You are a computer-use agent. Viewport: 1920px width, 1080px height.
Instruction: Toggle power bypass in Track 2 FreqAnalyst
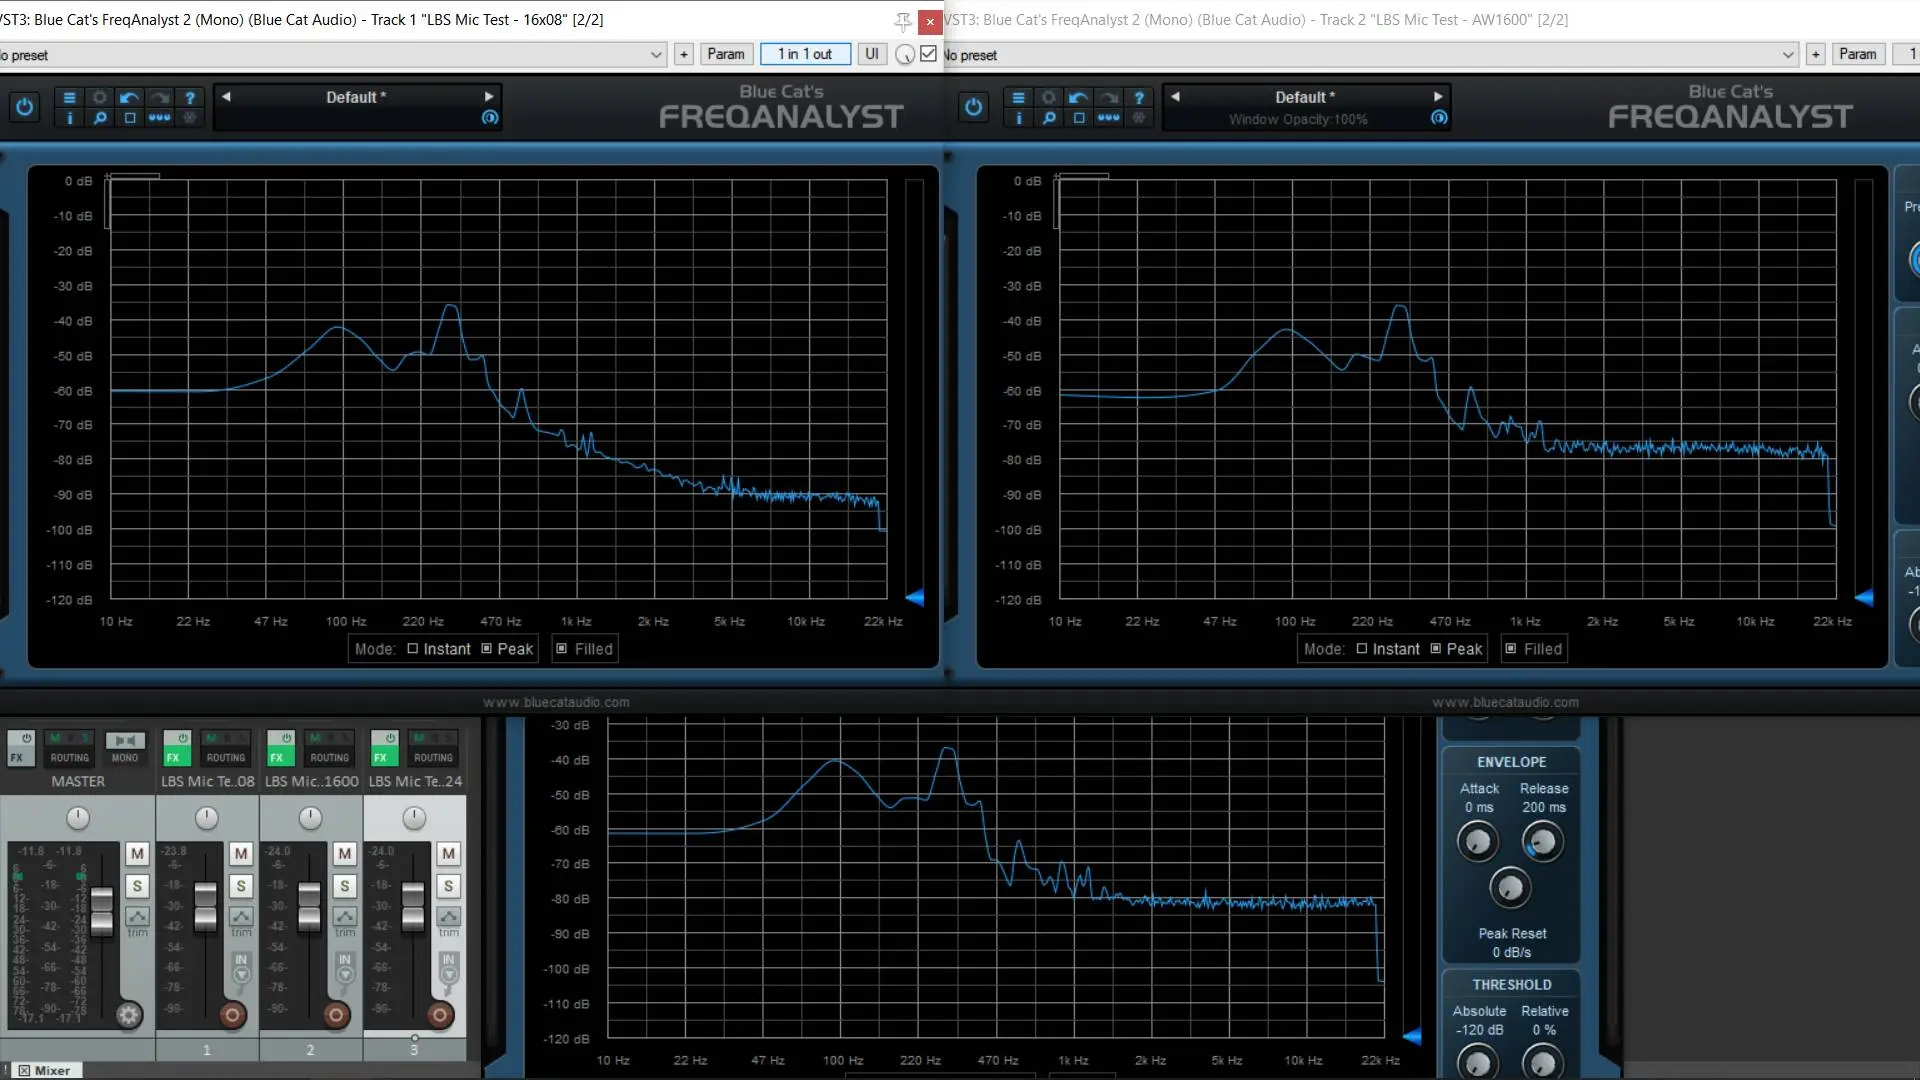pyautogui.click(x=973, y=107)
